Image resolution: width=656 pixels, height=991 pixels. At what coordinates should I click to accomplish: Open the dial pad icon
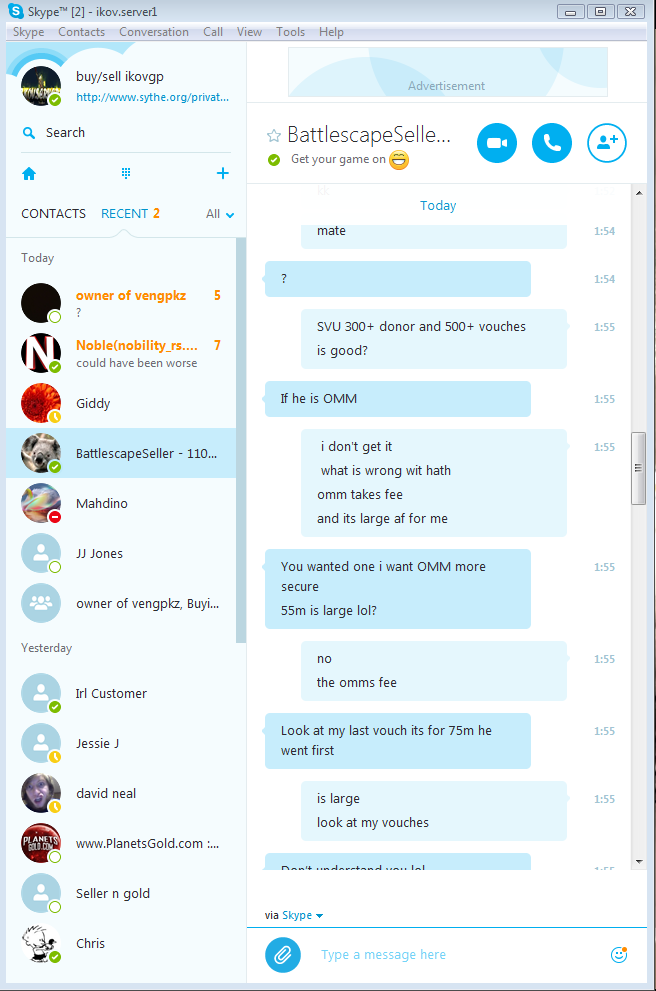[x=126, y=173]
